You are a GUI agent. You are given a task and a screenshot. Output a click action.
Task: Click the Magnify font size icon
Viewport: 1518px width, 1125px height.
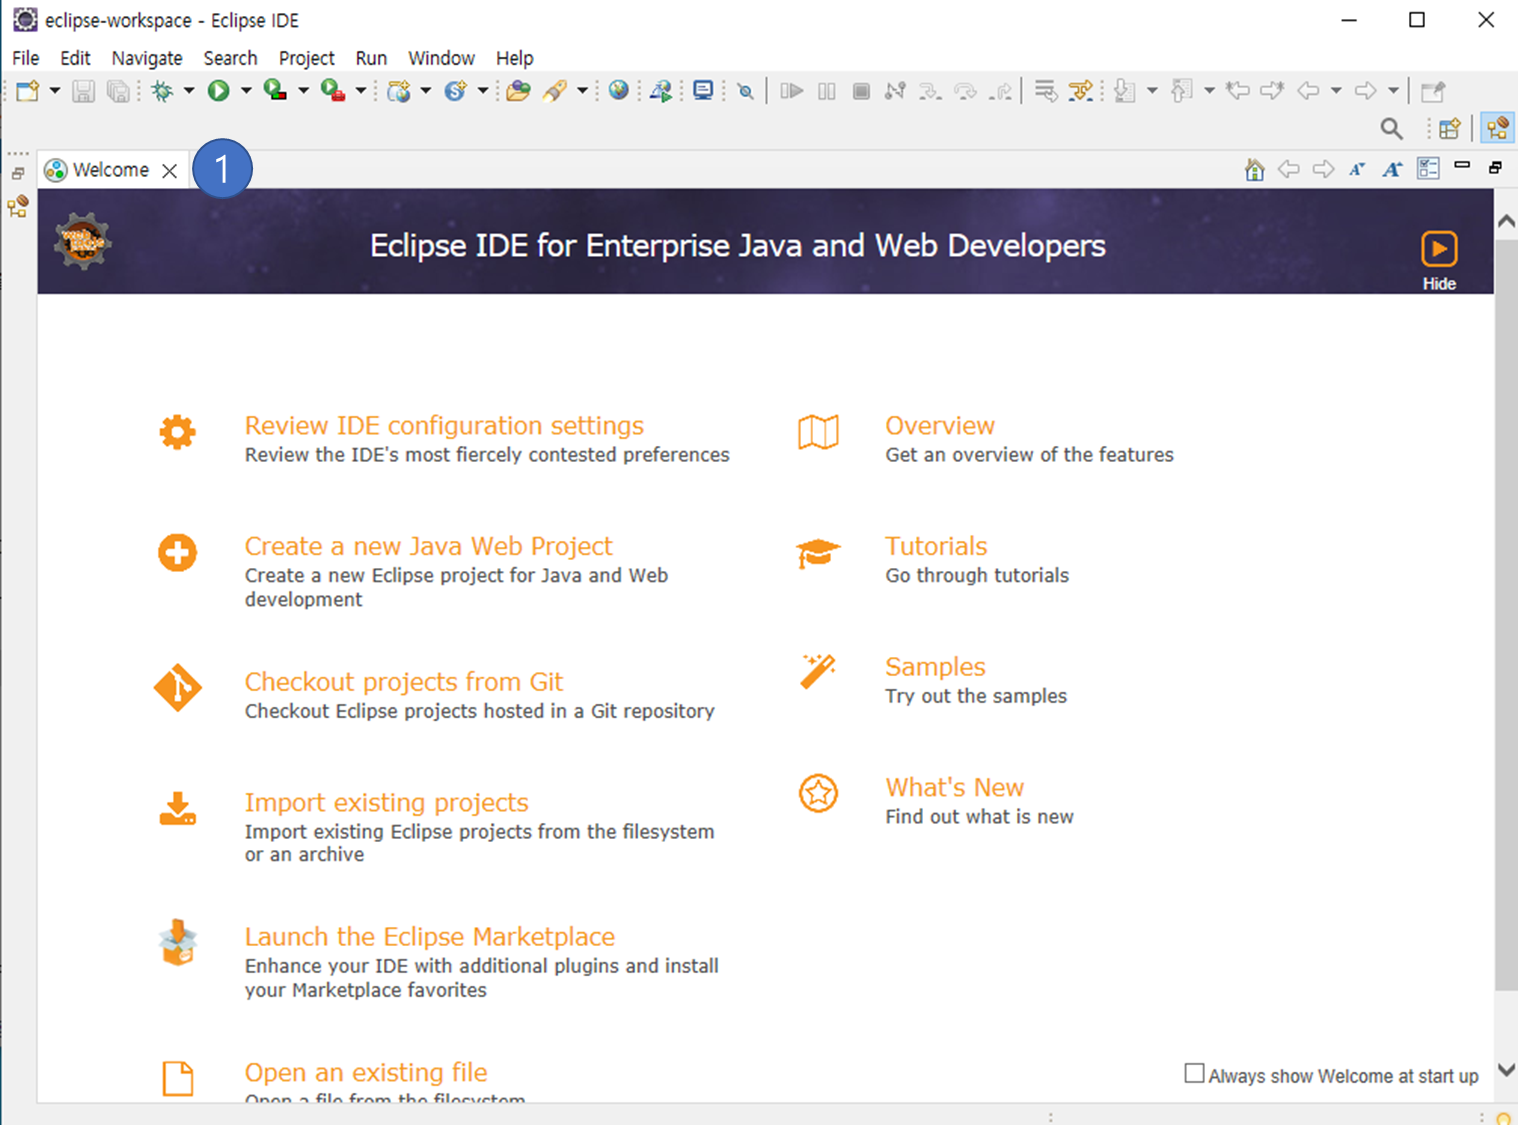click(x=1392, y=169)
